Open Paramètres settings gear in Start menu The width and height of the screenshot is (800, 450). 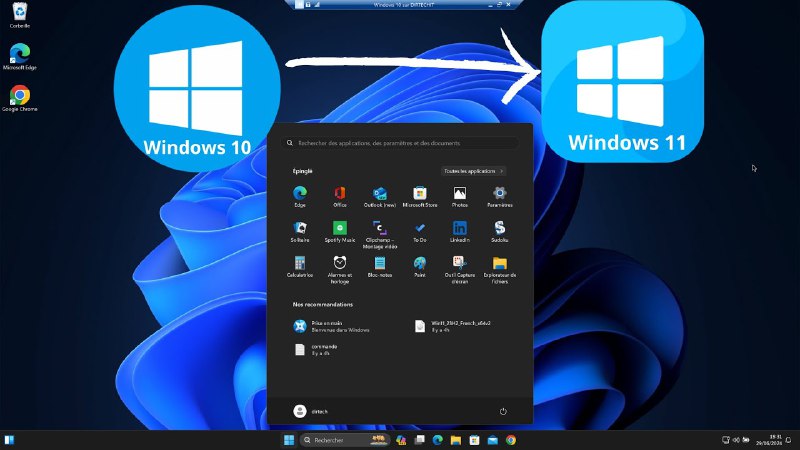[x=499, y=196]
